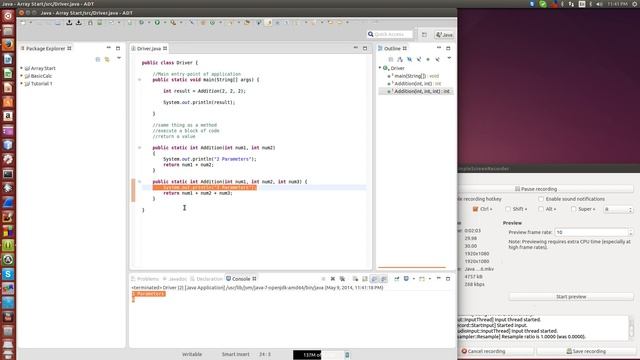
Task: Open the hotkey letter dropdown in recorder
Action: click(618, 209)
